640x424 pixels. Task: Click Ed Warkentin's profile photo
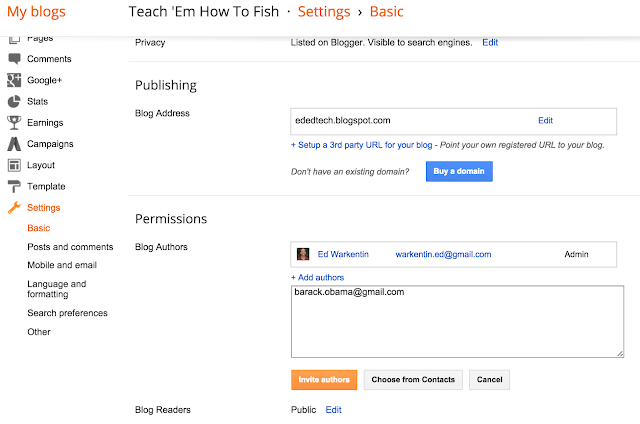pos(303,254)
